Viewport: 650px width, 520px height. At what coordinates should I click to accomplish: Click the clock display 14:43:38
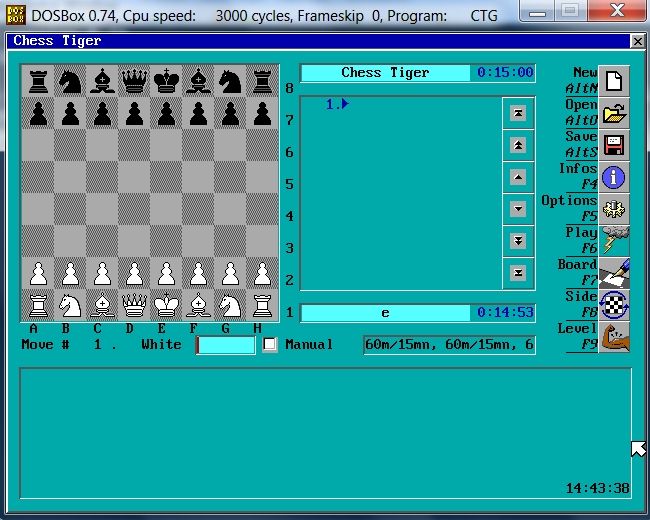597,488
